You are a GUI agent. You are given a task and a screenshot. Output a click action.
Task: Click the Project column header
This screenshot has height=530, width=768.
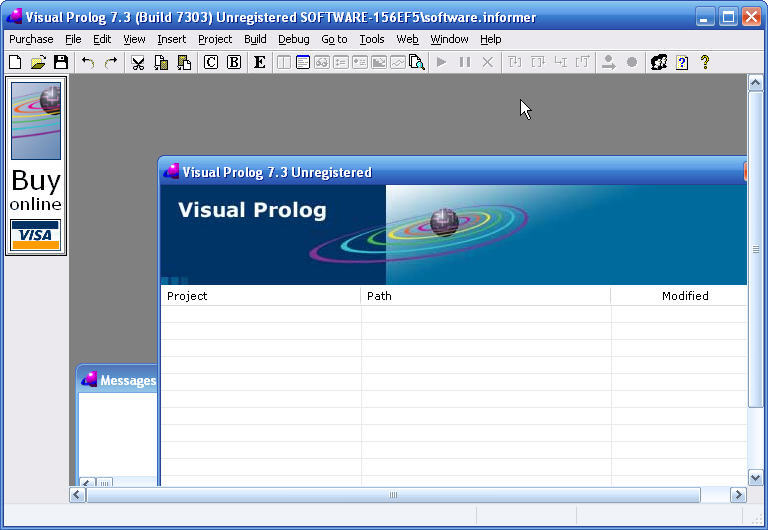pyautogui.click(x=260, y=296)
